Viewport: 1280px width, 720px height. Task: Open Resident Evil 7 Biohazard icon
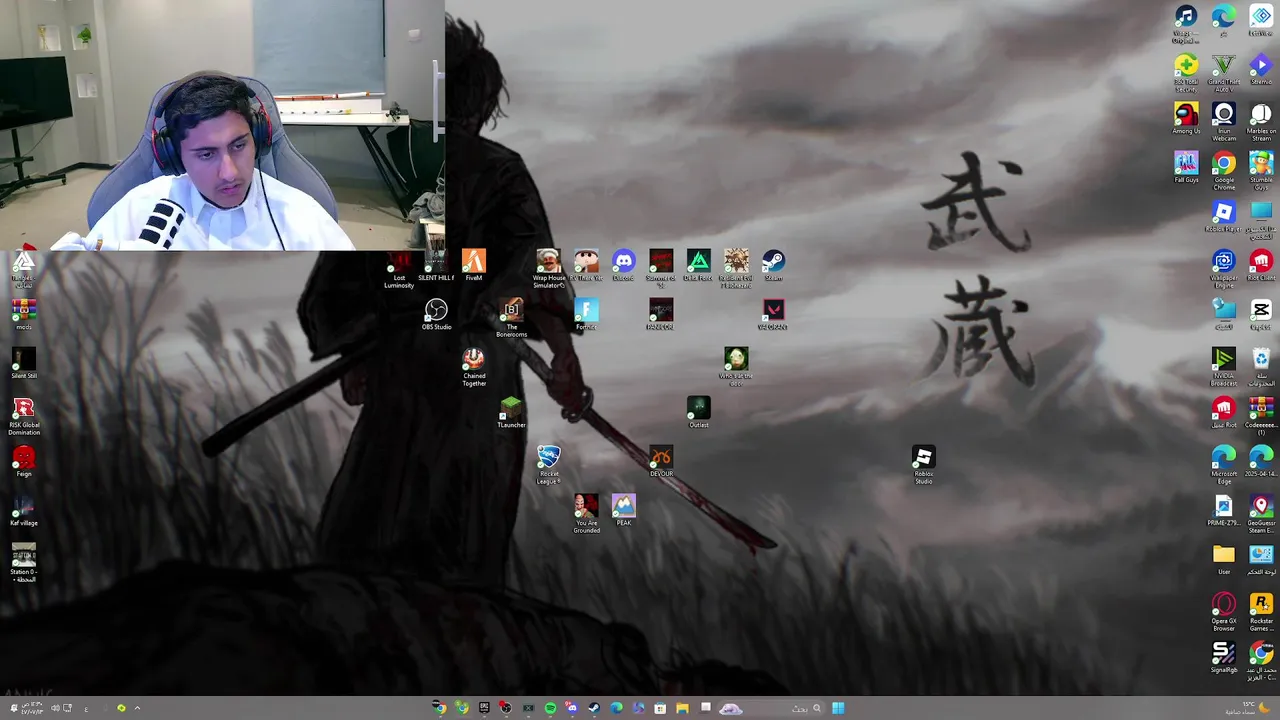pyautogui.click(x=736, y=269)
